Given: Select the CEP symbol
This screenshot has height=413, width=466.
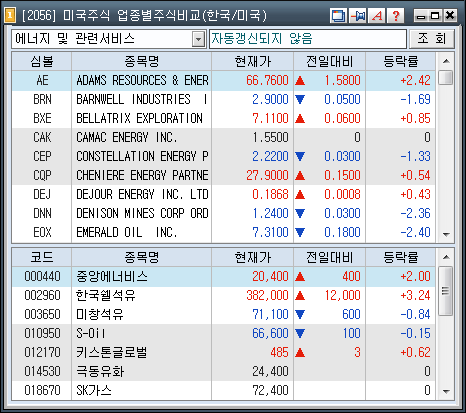Looking at the screenshot, I should pyautogui.click(x=42, y=156).
